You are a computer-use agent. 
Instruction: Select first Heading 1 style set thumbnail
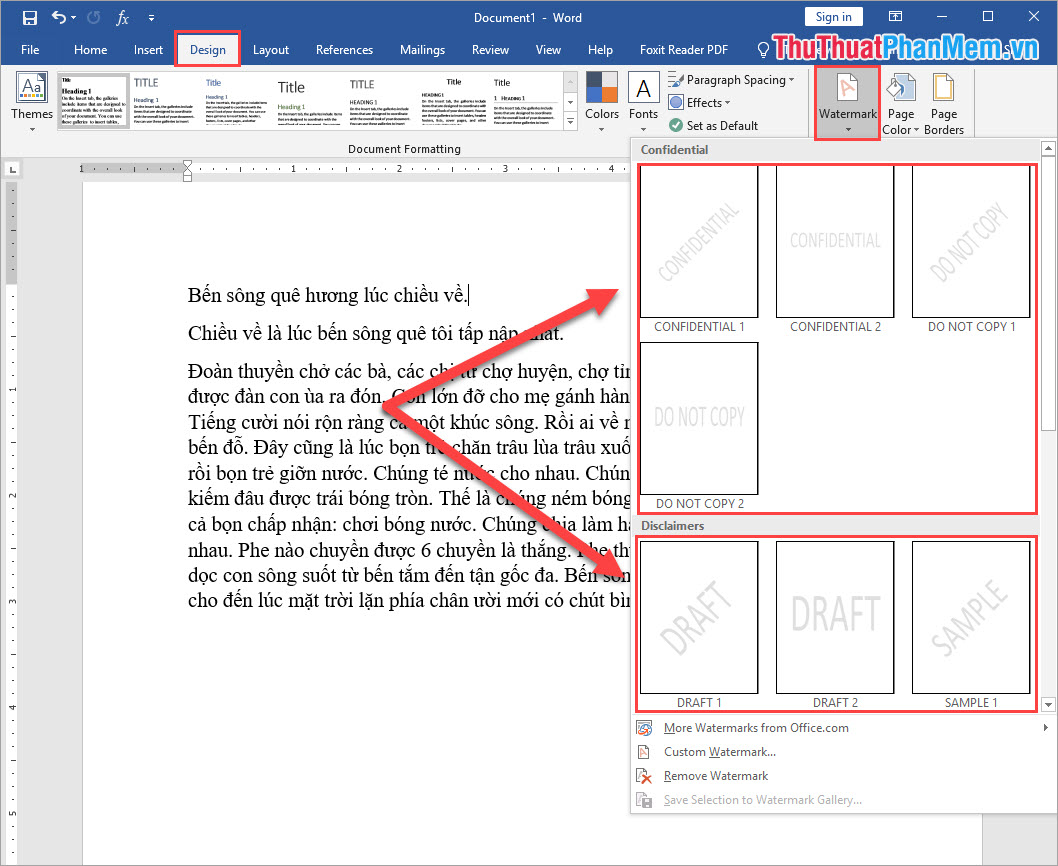click(x=93, y=101)
